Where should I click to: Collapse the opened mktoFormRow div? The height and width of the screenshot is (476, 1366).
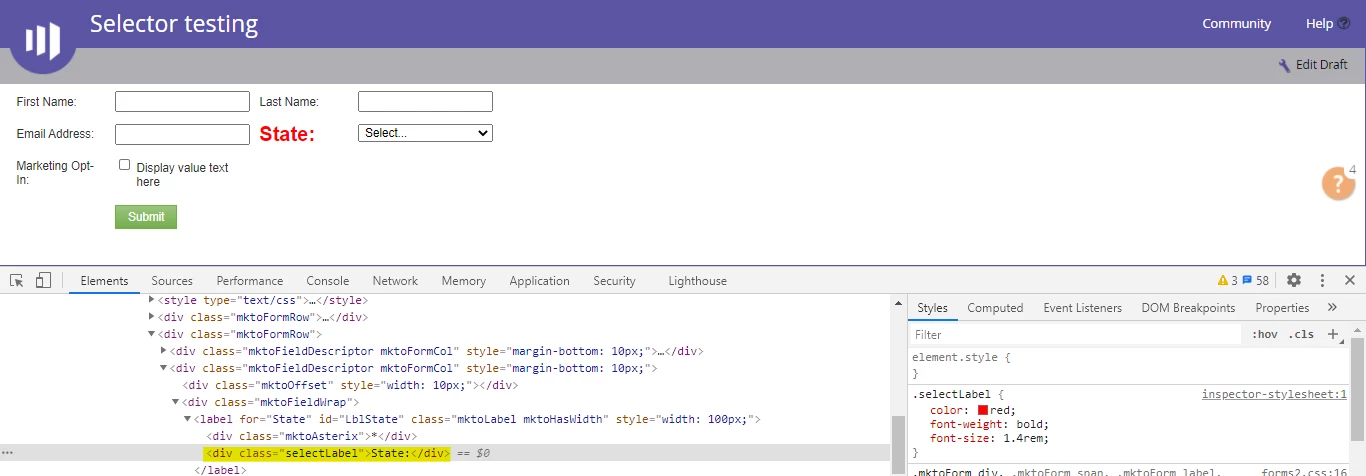[x=152, y=334]
